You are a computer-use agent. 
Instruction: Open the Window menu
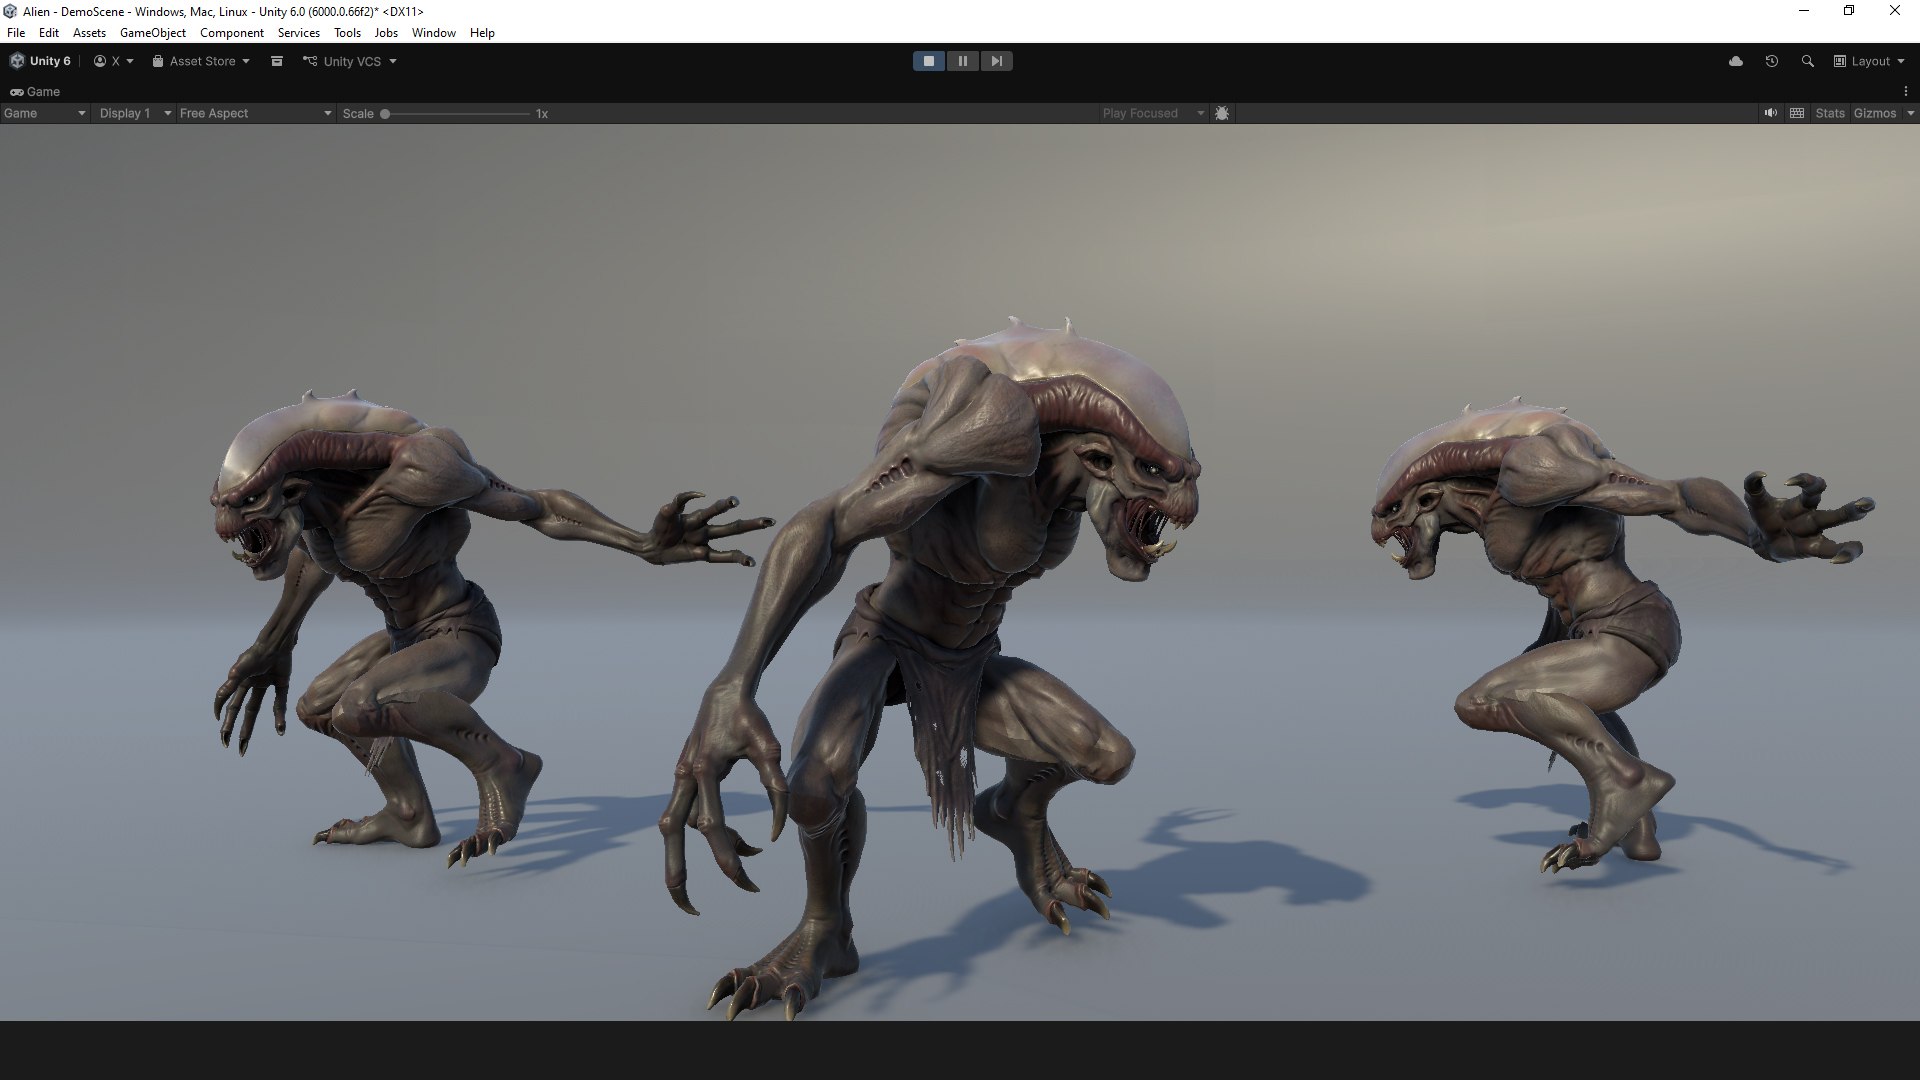[x=434, y=33]
